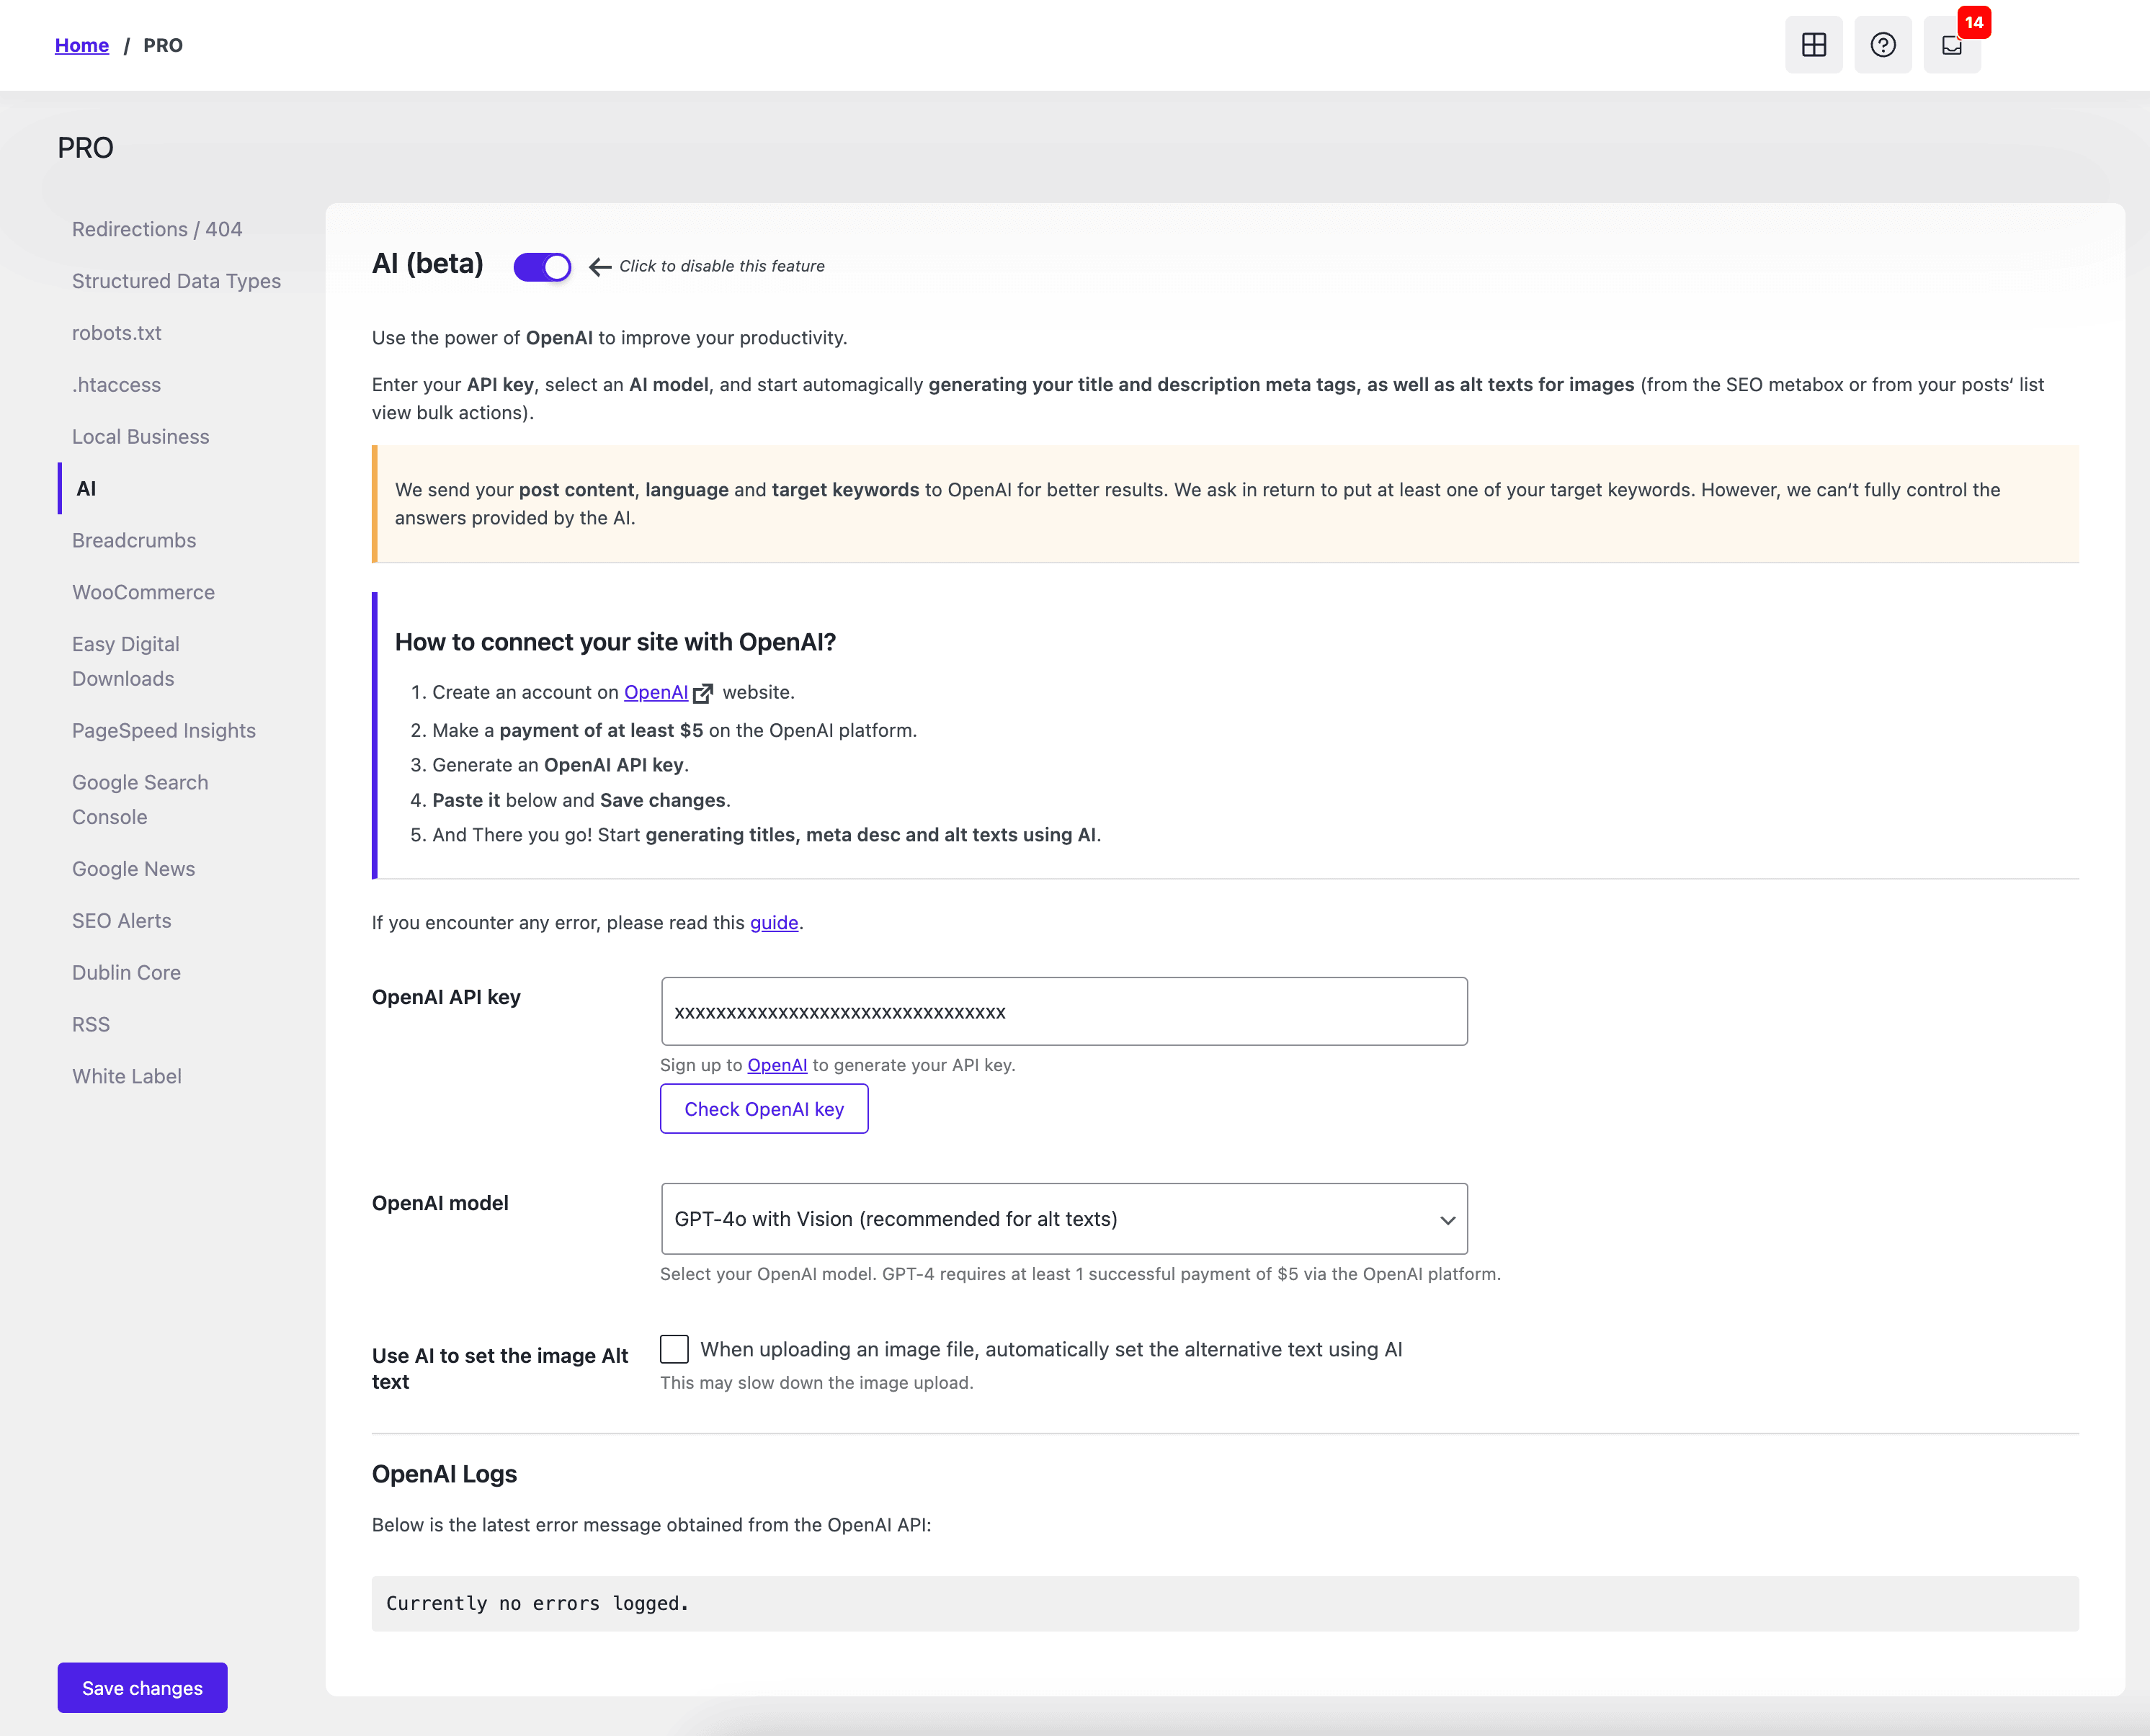2150x1736 pixels.
Task: Open the error guide link
Action: pos(774,923)
